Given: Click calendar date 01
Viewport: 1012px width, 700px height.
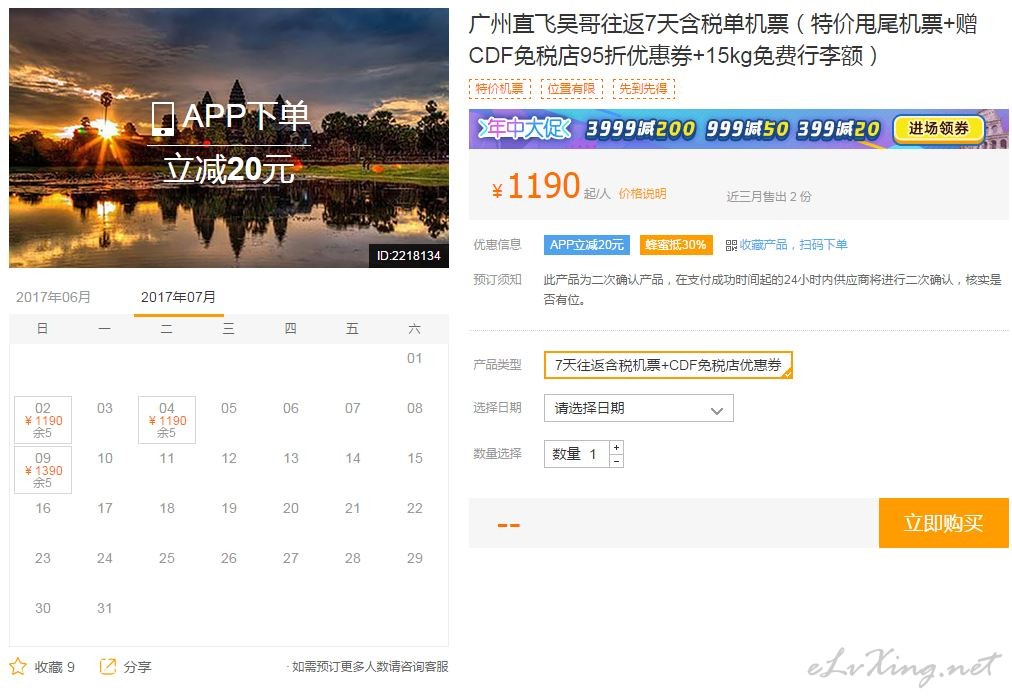Looking at the screenshot, I should click(x=415, y=358).
